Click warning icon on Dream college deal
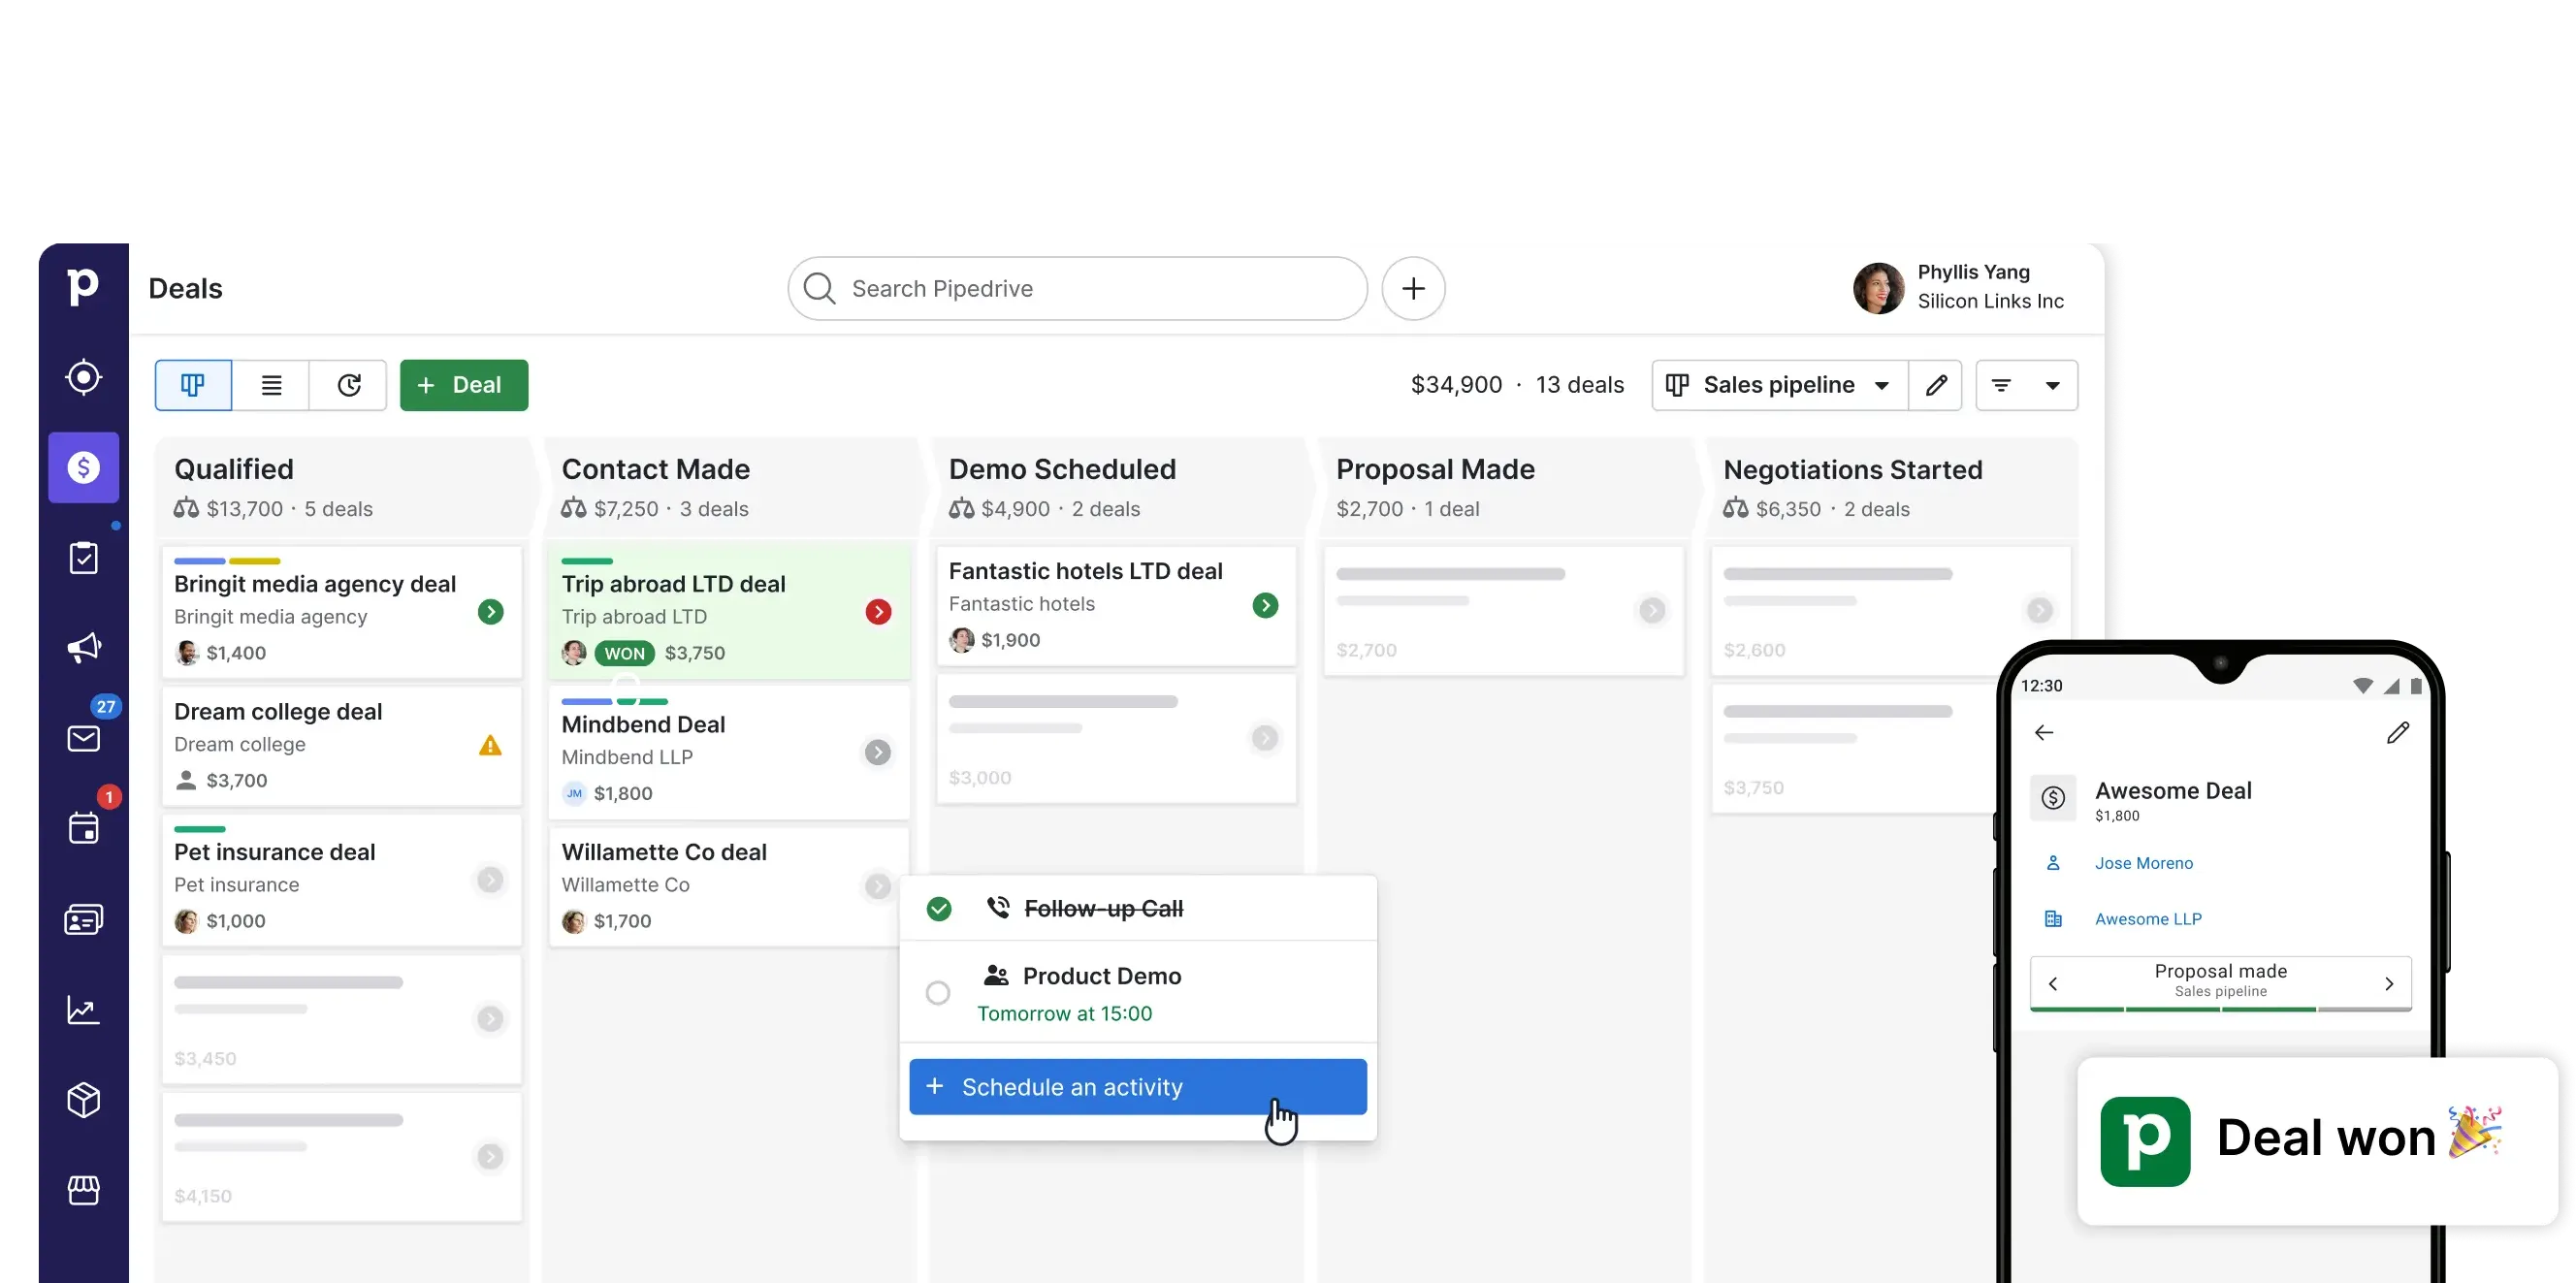Viewport: 2576px width, 1283px height. coord(490,745)
